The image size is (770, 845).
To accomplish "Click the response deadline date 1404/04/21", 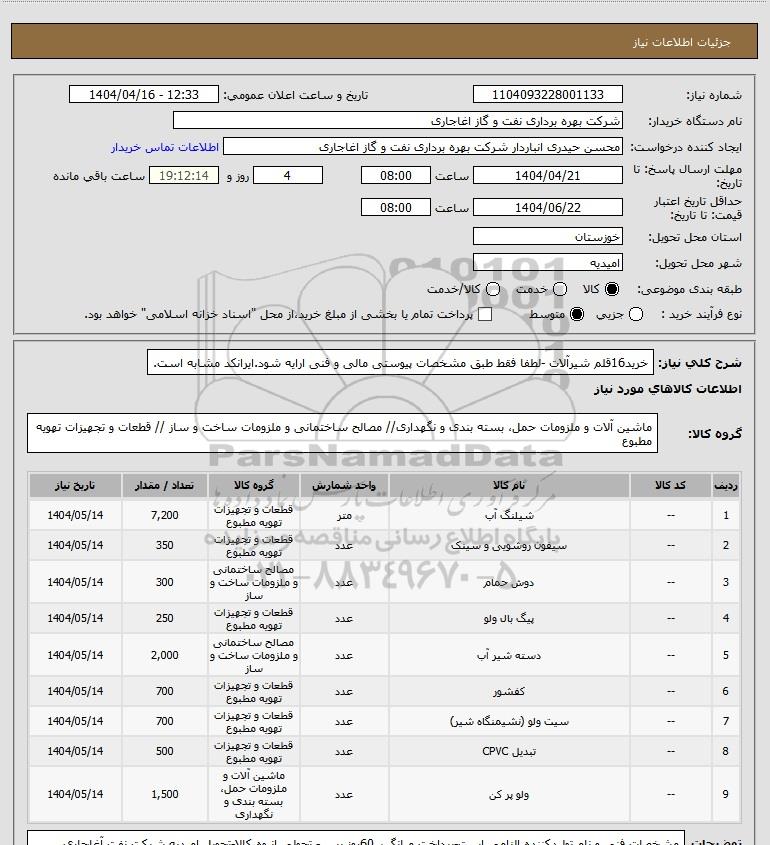I will point(547,176).
